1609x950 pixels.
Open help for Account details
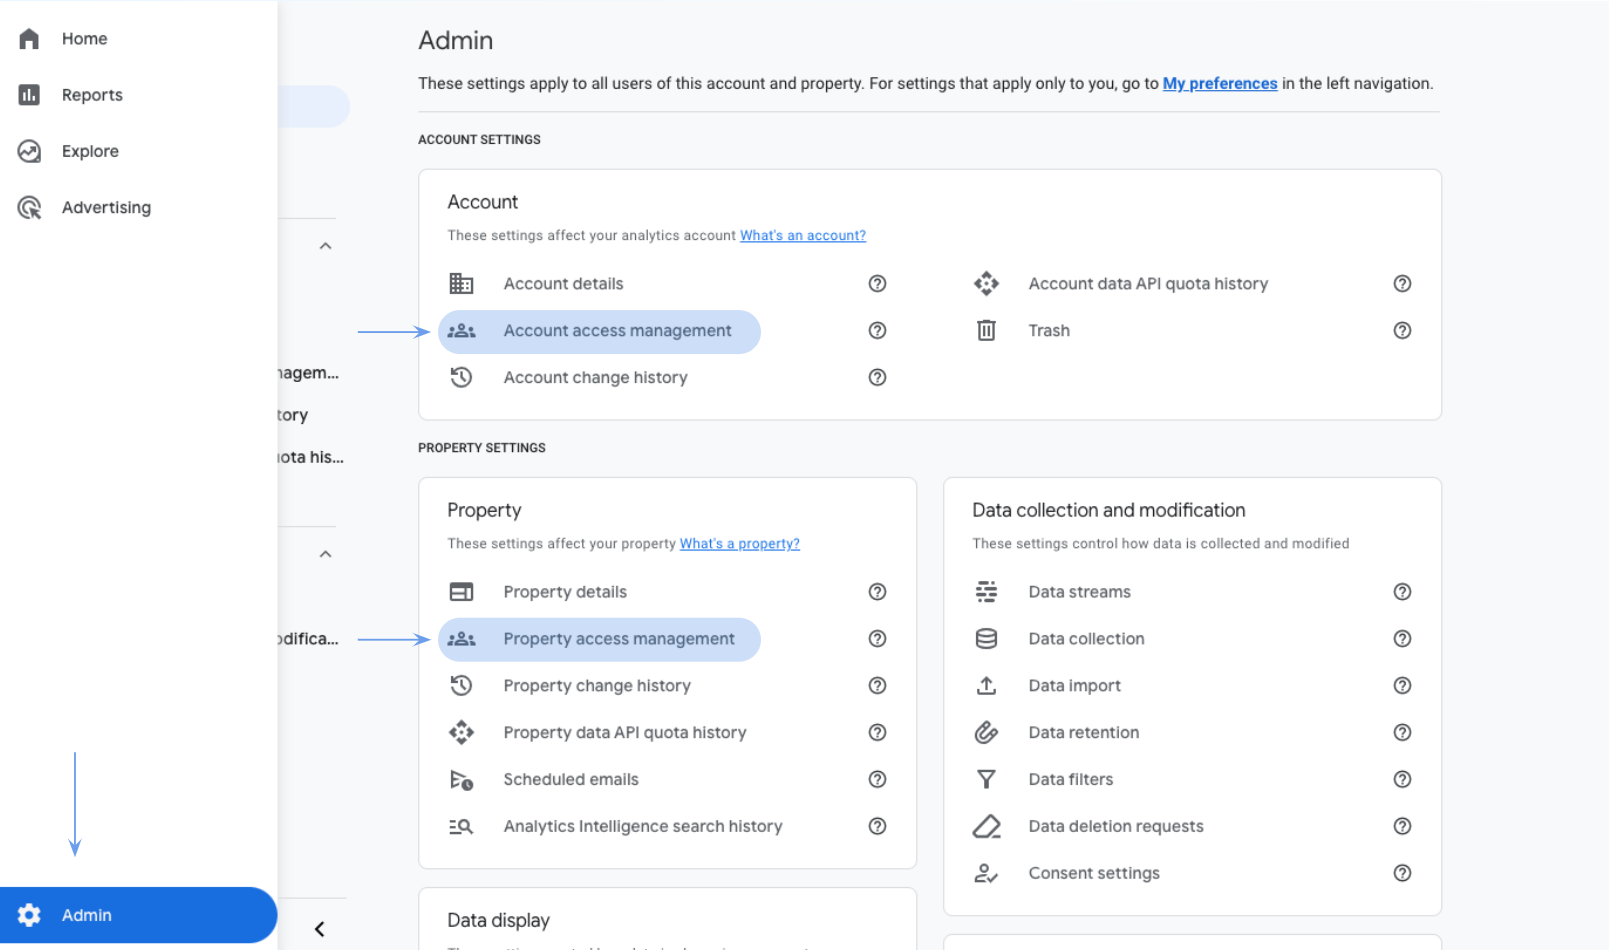coord(877,284)
